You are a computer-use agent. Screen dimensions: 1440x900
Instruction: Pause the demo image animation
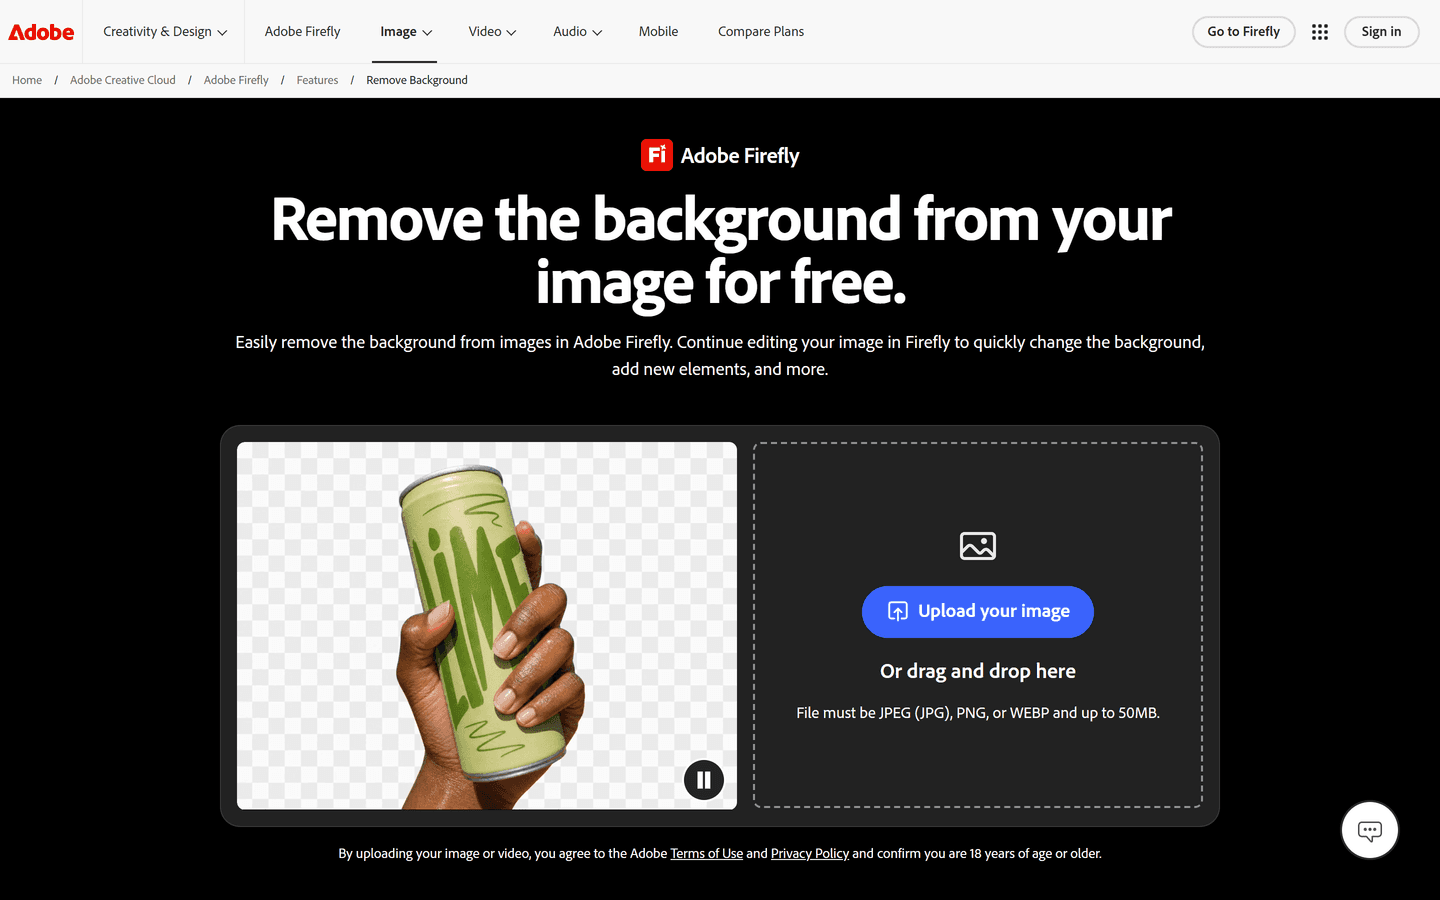click(x=704, y=780)
